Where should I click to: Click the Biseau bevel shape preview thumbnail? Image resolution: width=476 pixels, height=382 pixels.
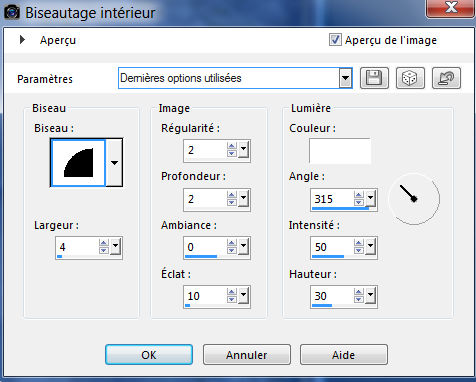click(x=78, y=163)
